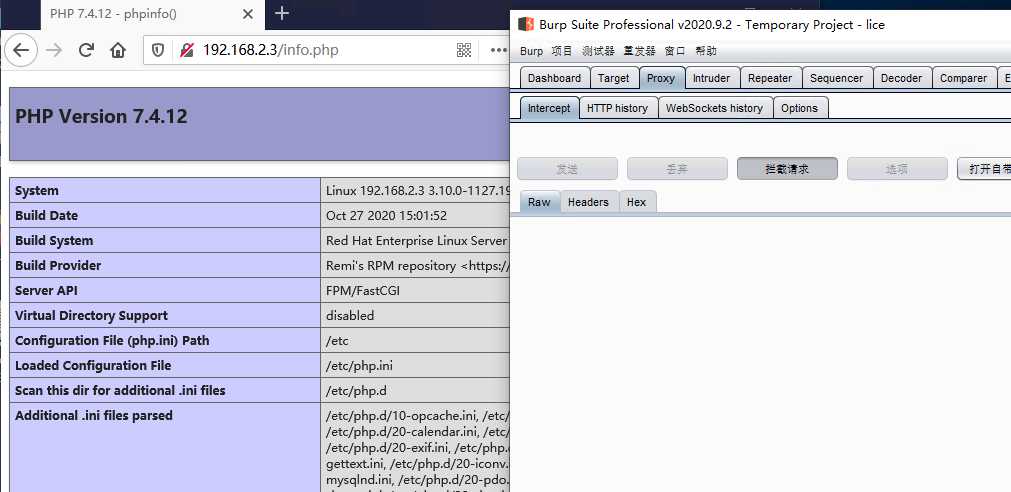Image resolution: width=1011 pixels, height=492 pixels.
Task: Click the Server API row label
Action: tap(46, 291)
